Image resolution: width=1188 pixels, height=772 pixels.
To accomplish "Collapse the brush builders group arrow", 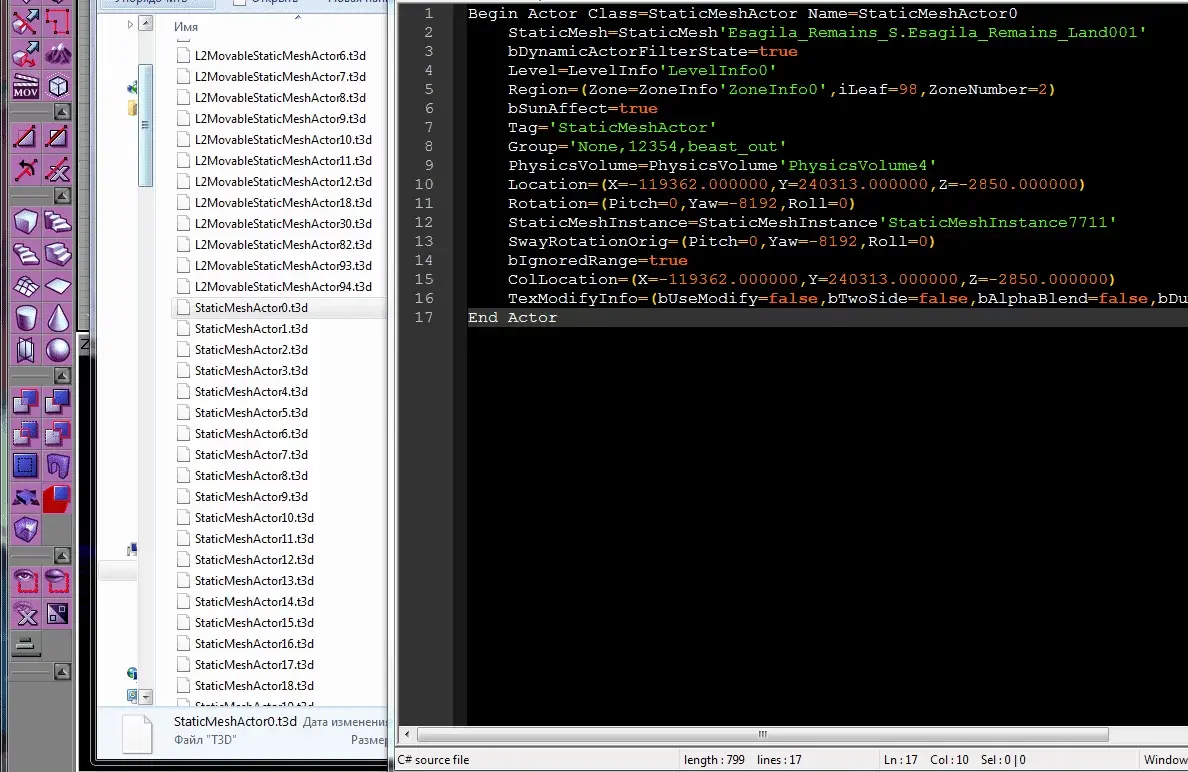I will 62,196.
